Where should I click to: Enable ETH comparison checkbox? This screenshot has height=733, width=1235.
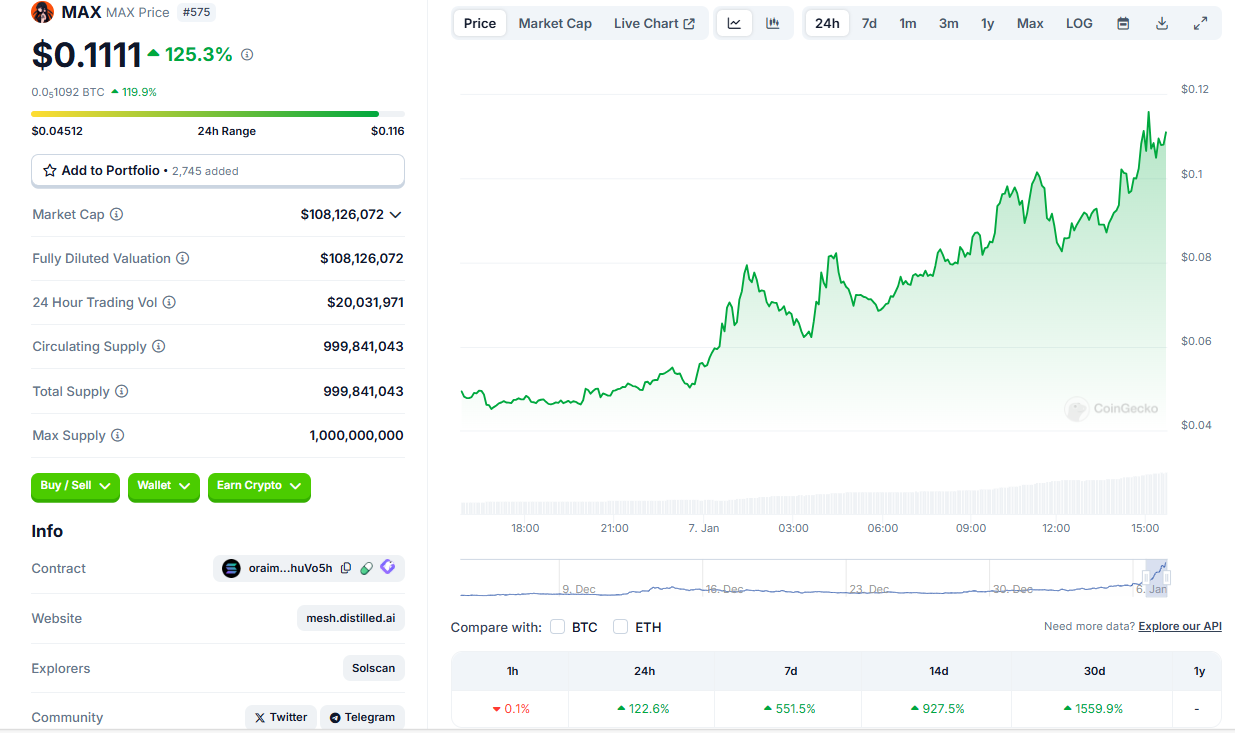pyautogui.click(x=621, y=627)
